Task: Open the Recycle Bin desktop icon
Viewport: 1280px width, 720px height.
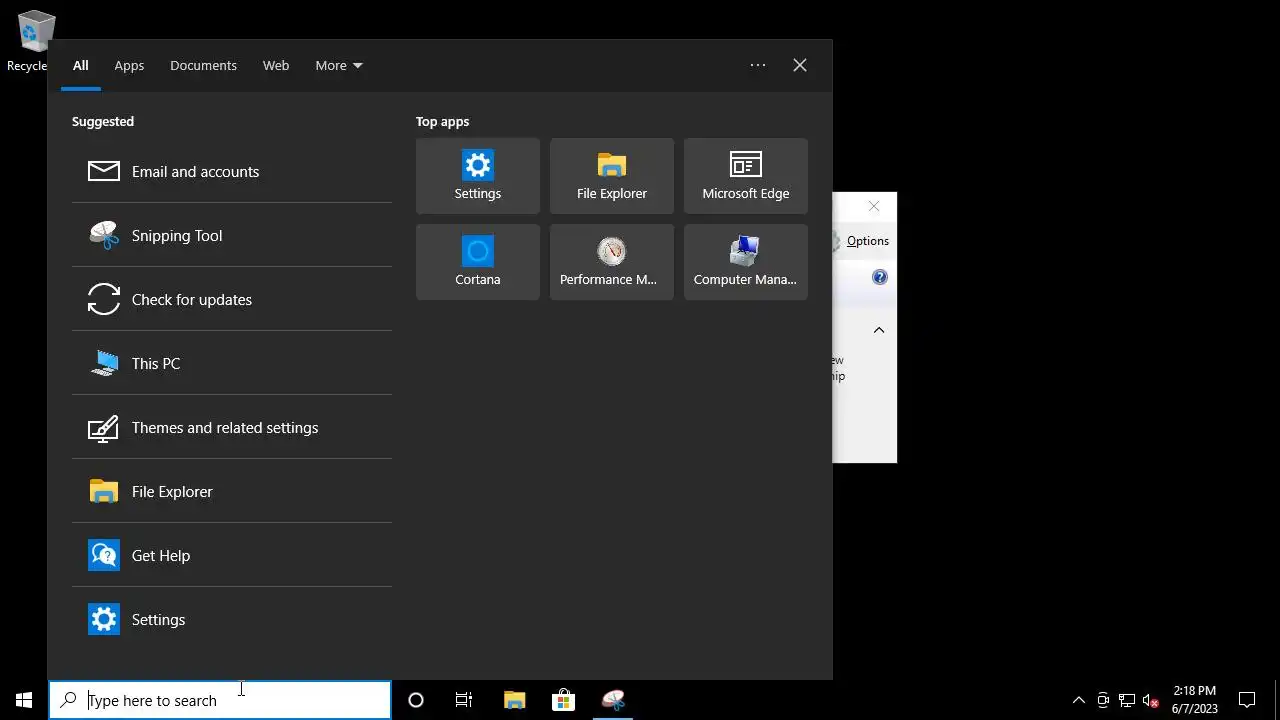Action: [30, 41]
